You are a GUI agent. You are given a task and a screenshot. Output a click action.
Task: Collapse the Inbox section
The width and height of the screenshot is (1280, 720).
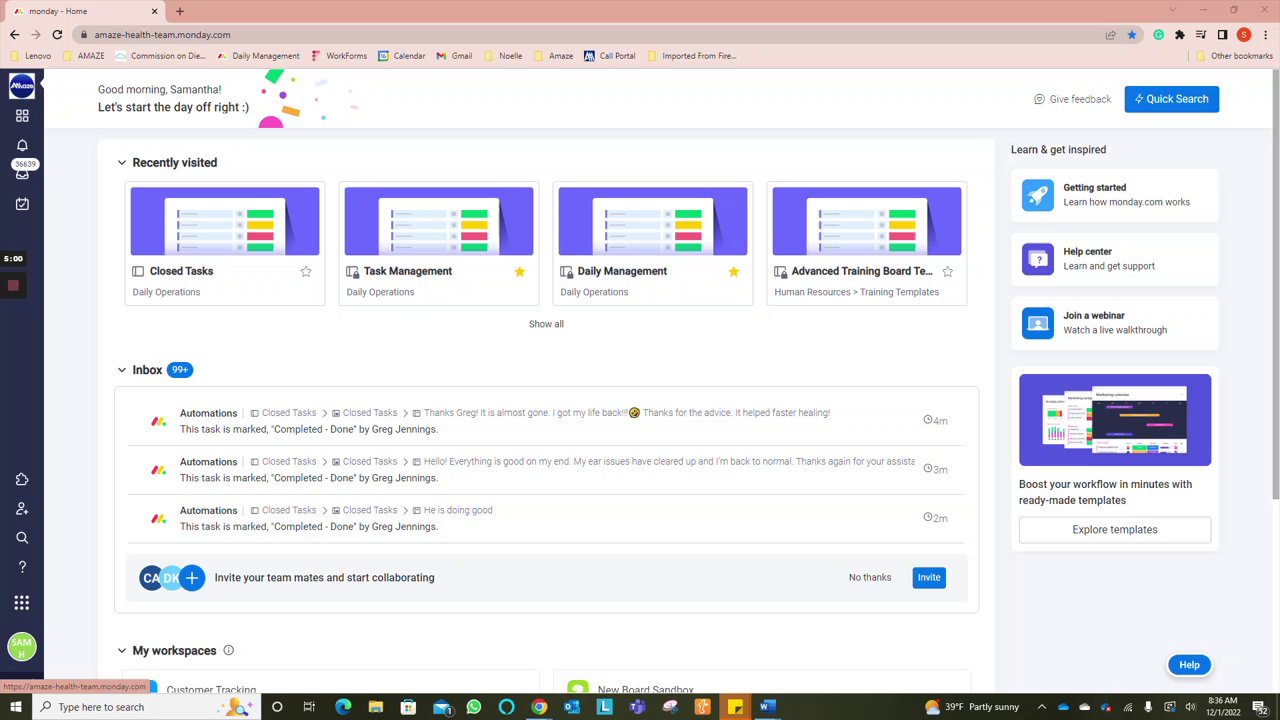coord(122,370)
